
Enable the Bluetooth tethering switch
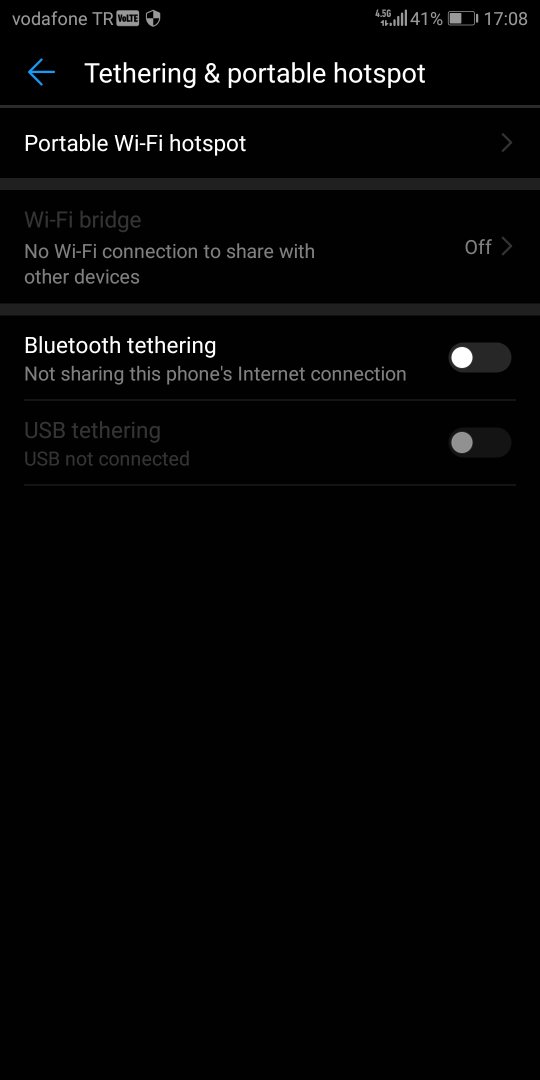coord(480,357)
